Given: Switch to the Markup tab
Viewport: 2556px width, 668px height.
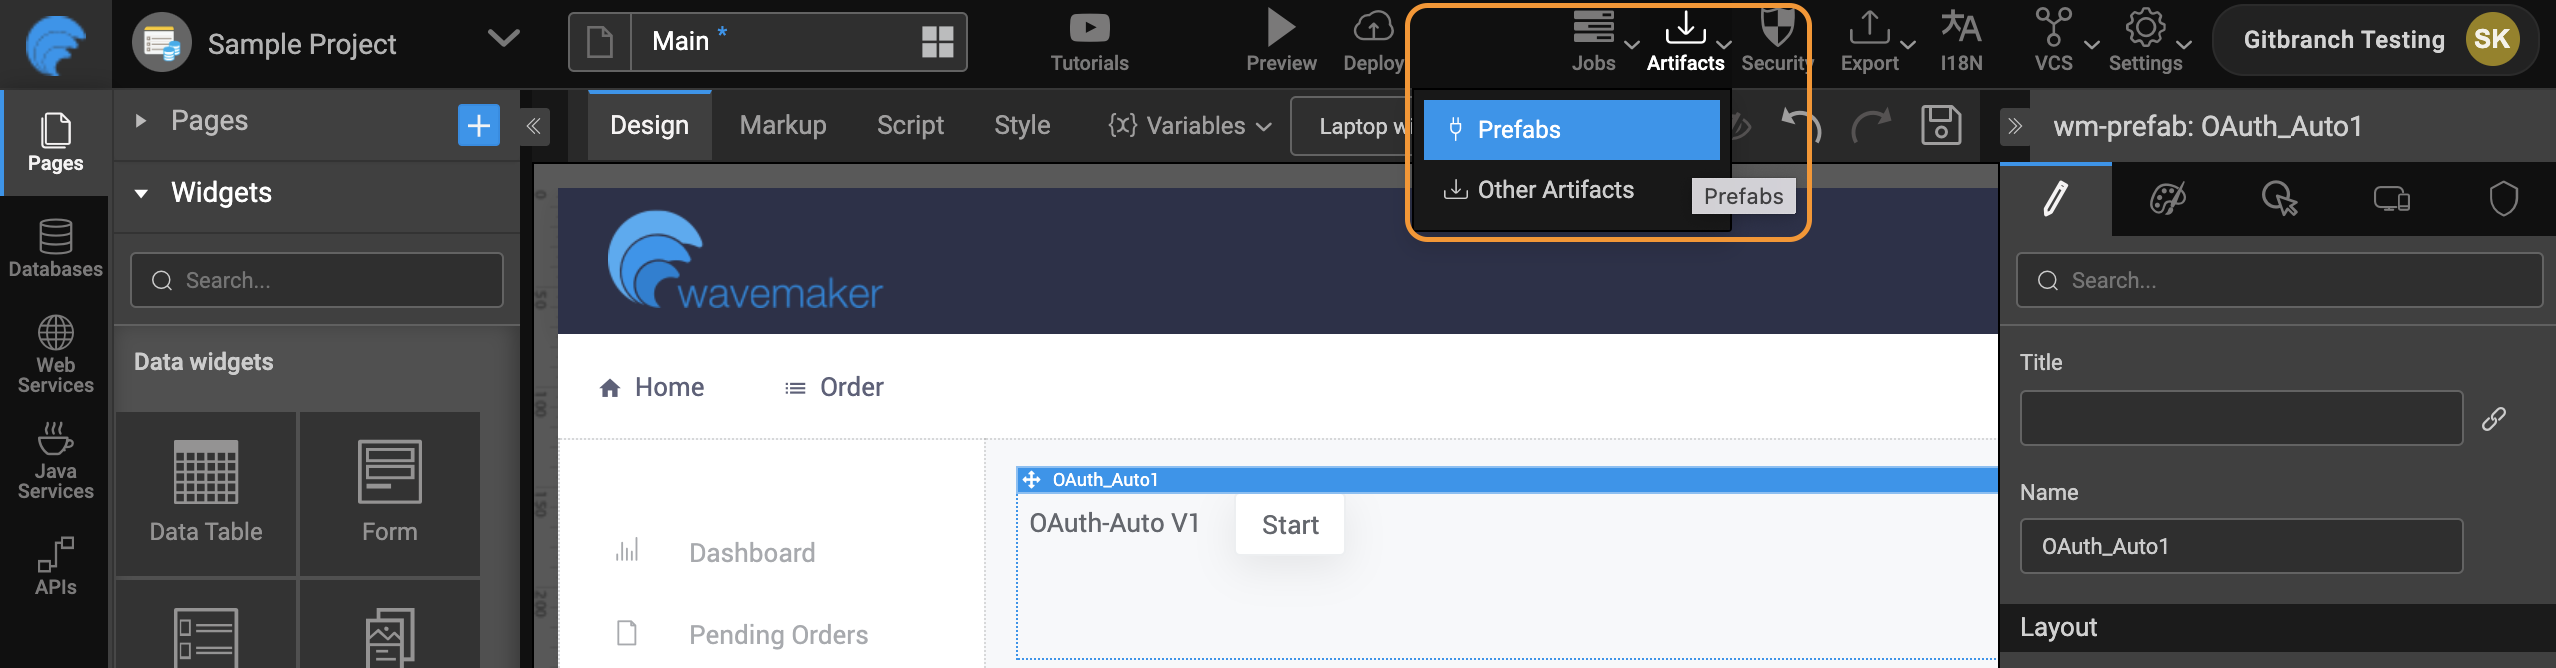Looking at the screenshot, I should (x=783, y=126).
